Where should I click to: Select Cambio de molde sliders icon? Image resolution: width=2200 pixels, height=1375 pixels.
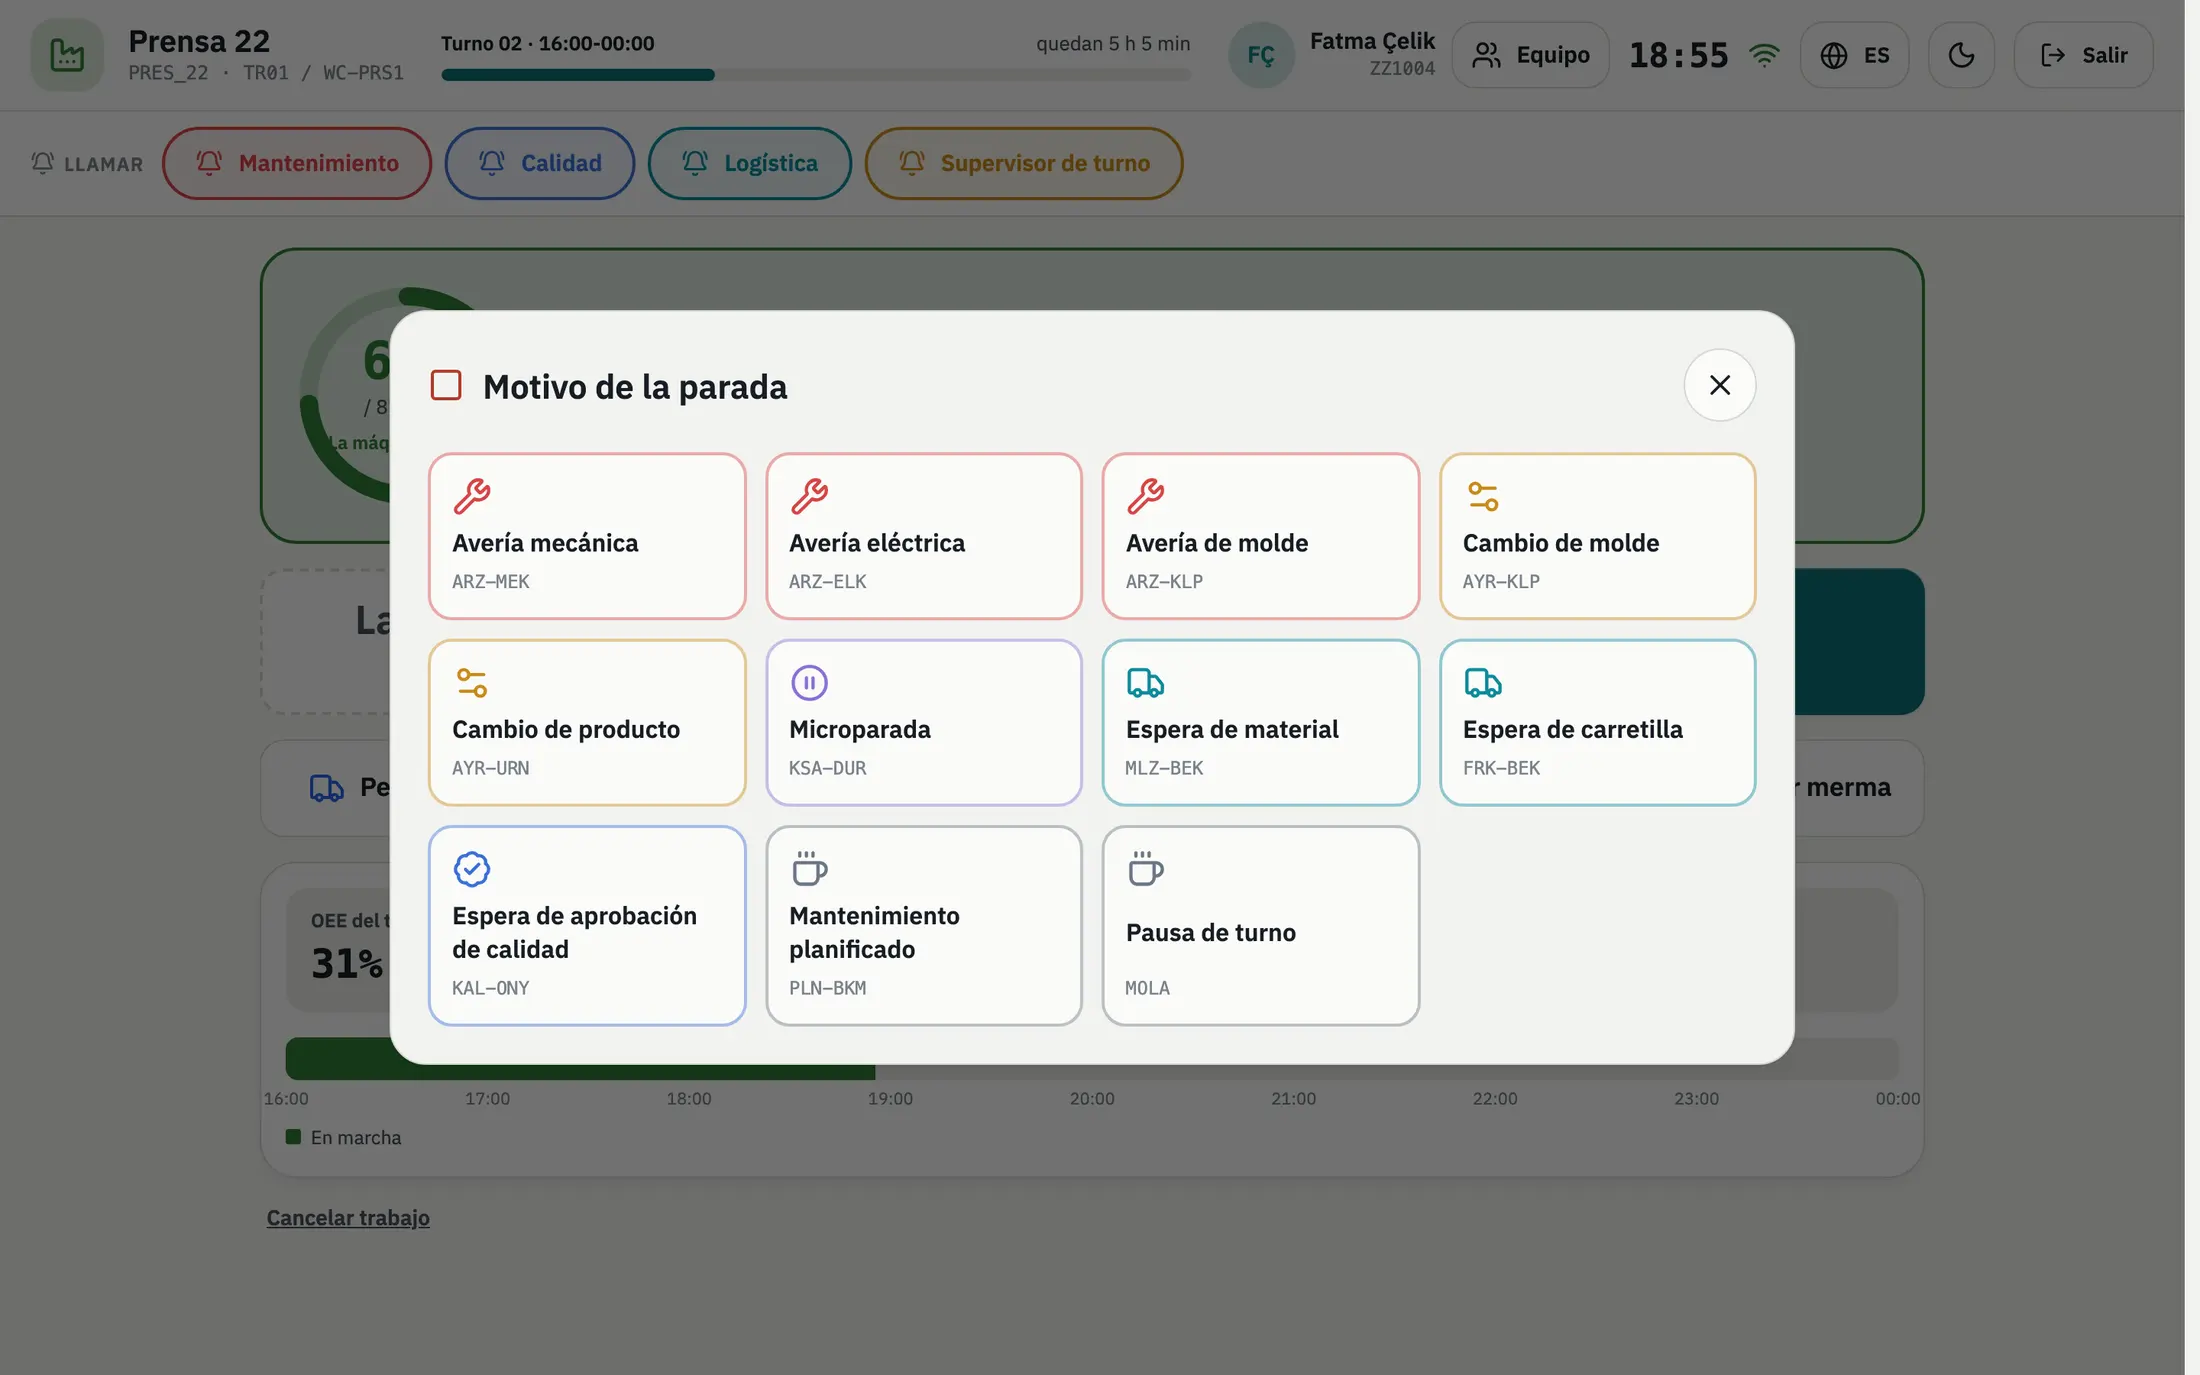tap(1482, 495)
